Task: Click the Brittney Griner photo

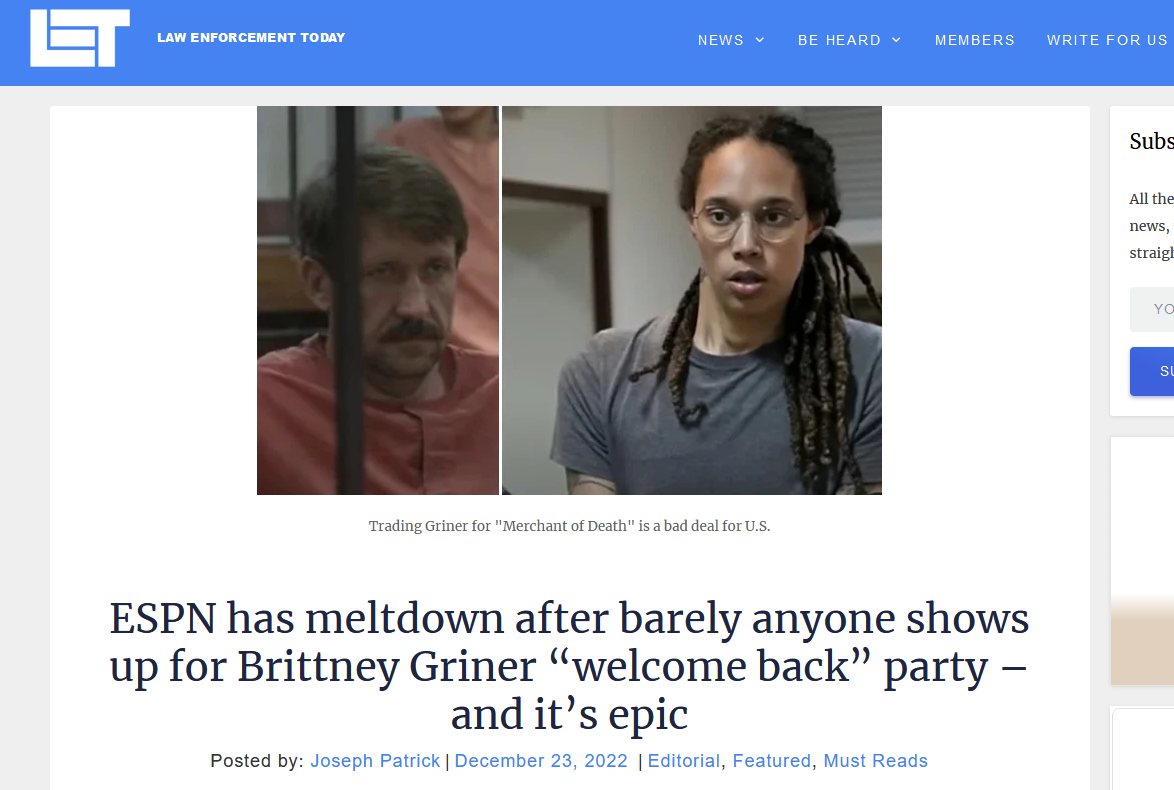Action: tap(692, 300)
